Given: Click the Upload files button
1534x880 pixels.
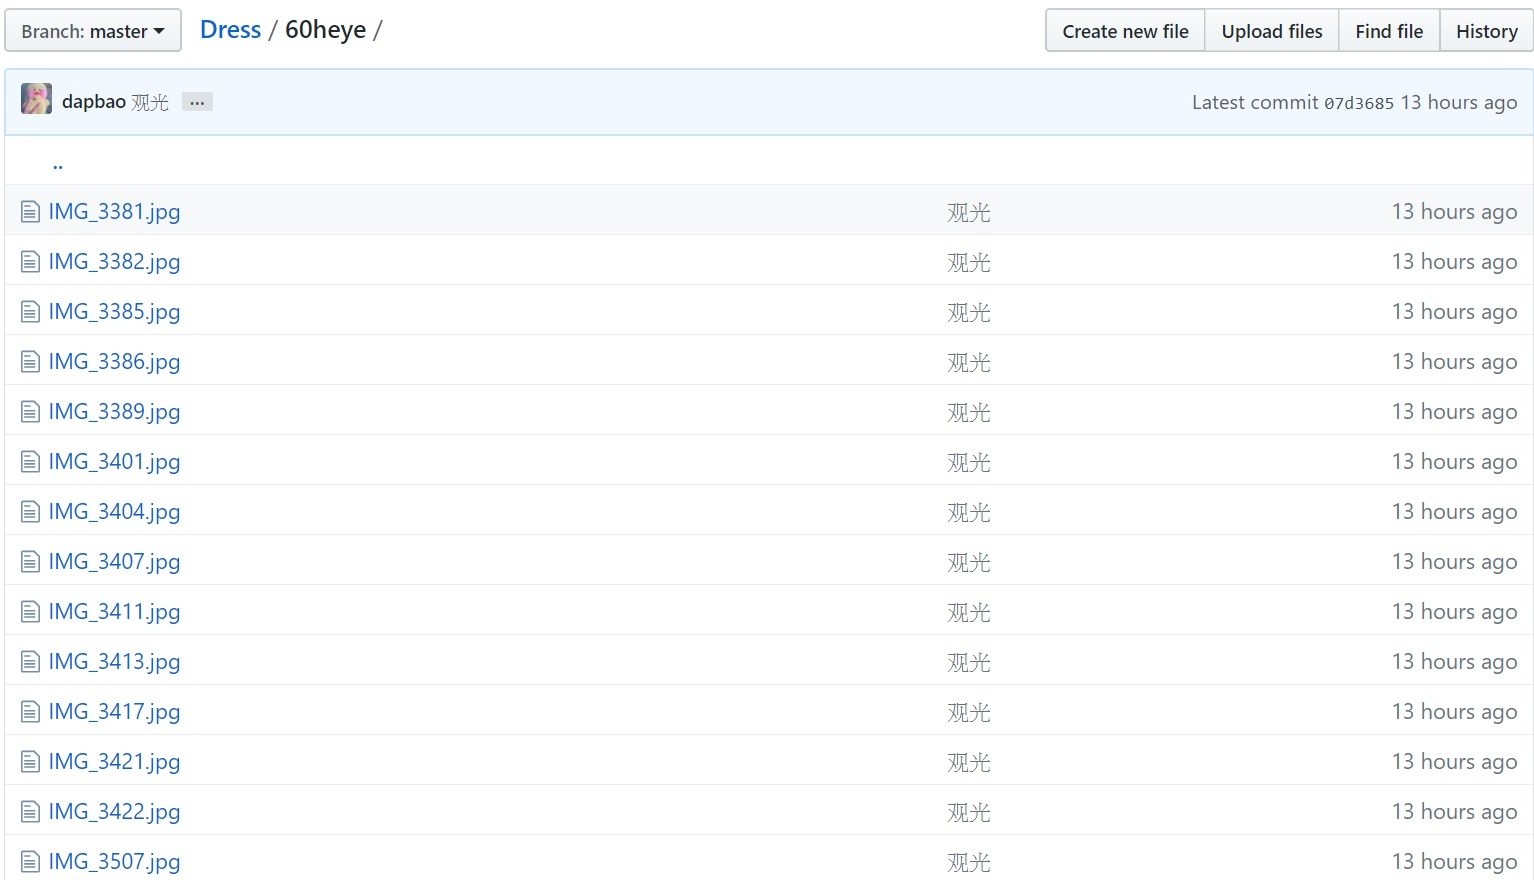Looking at the screenshot, I should click(1271, 31).
